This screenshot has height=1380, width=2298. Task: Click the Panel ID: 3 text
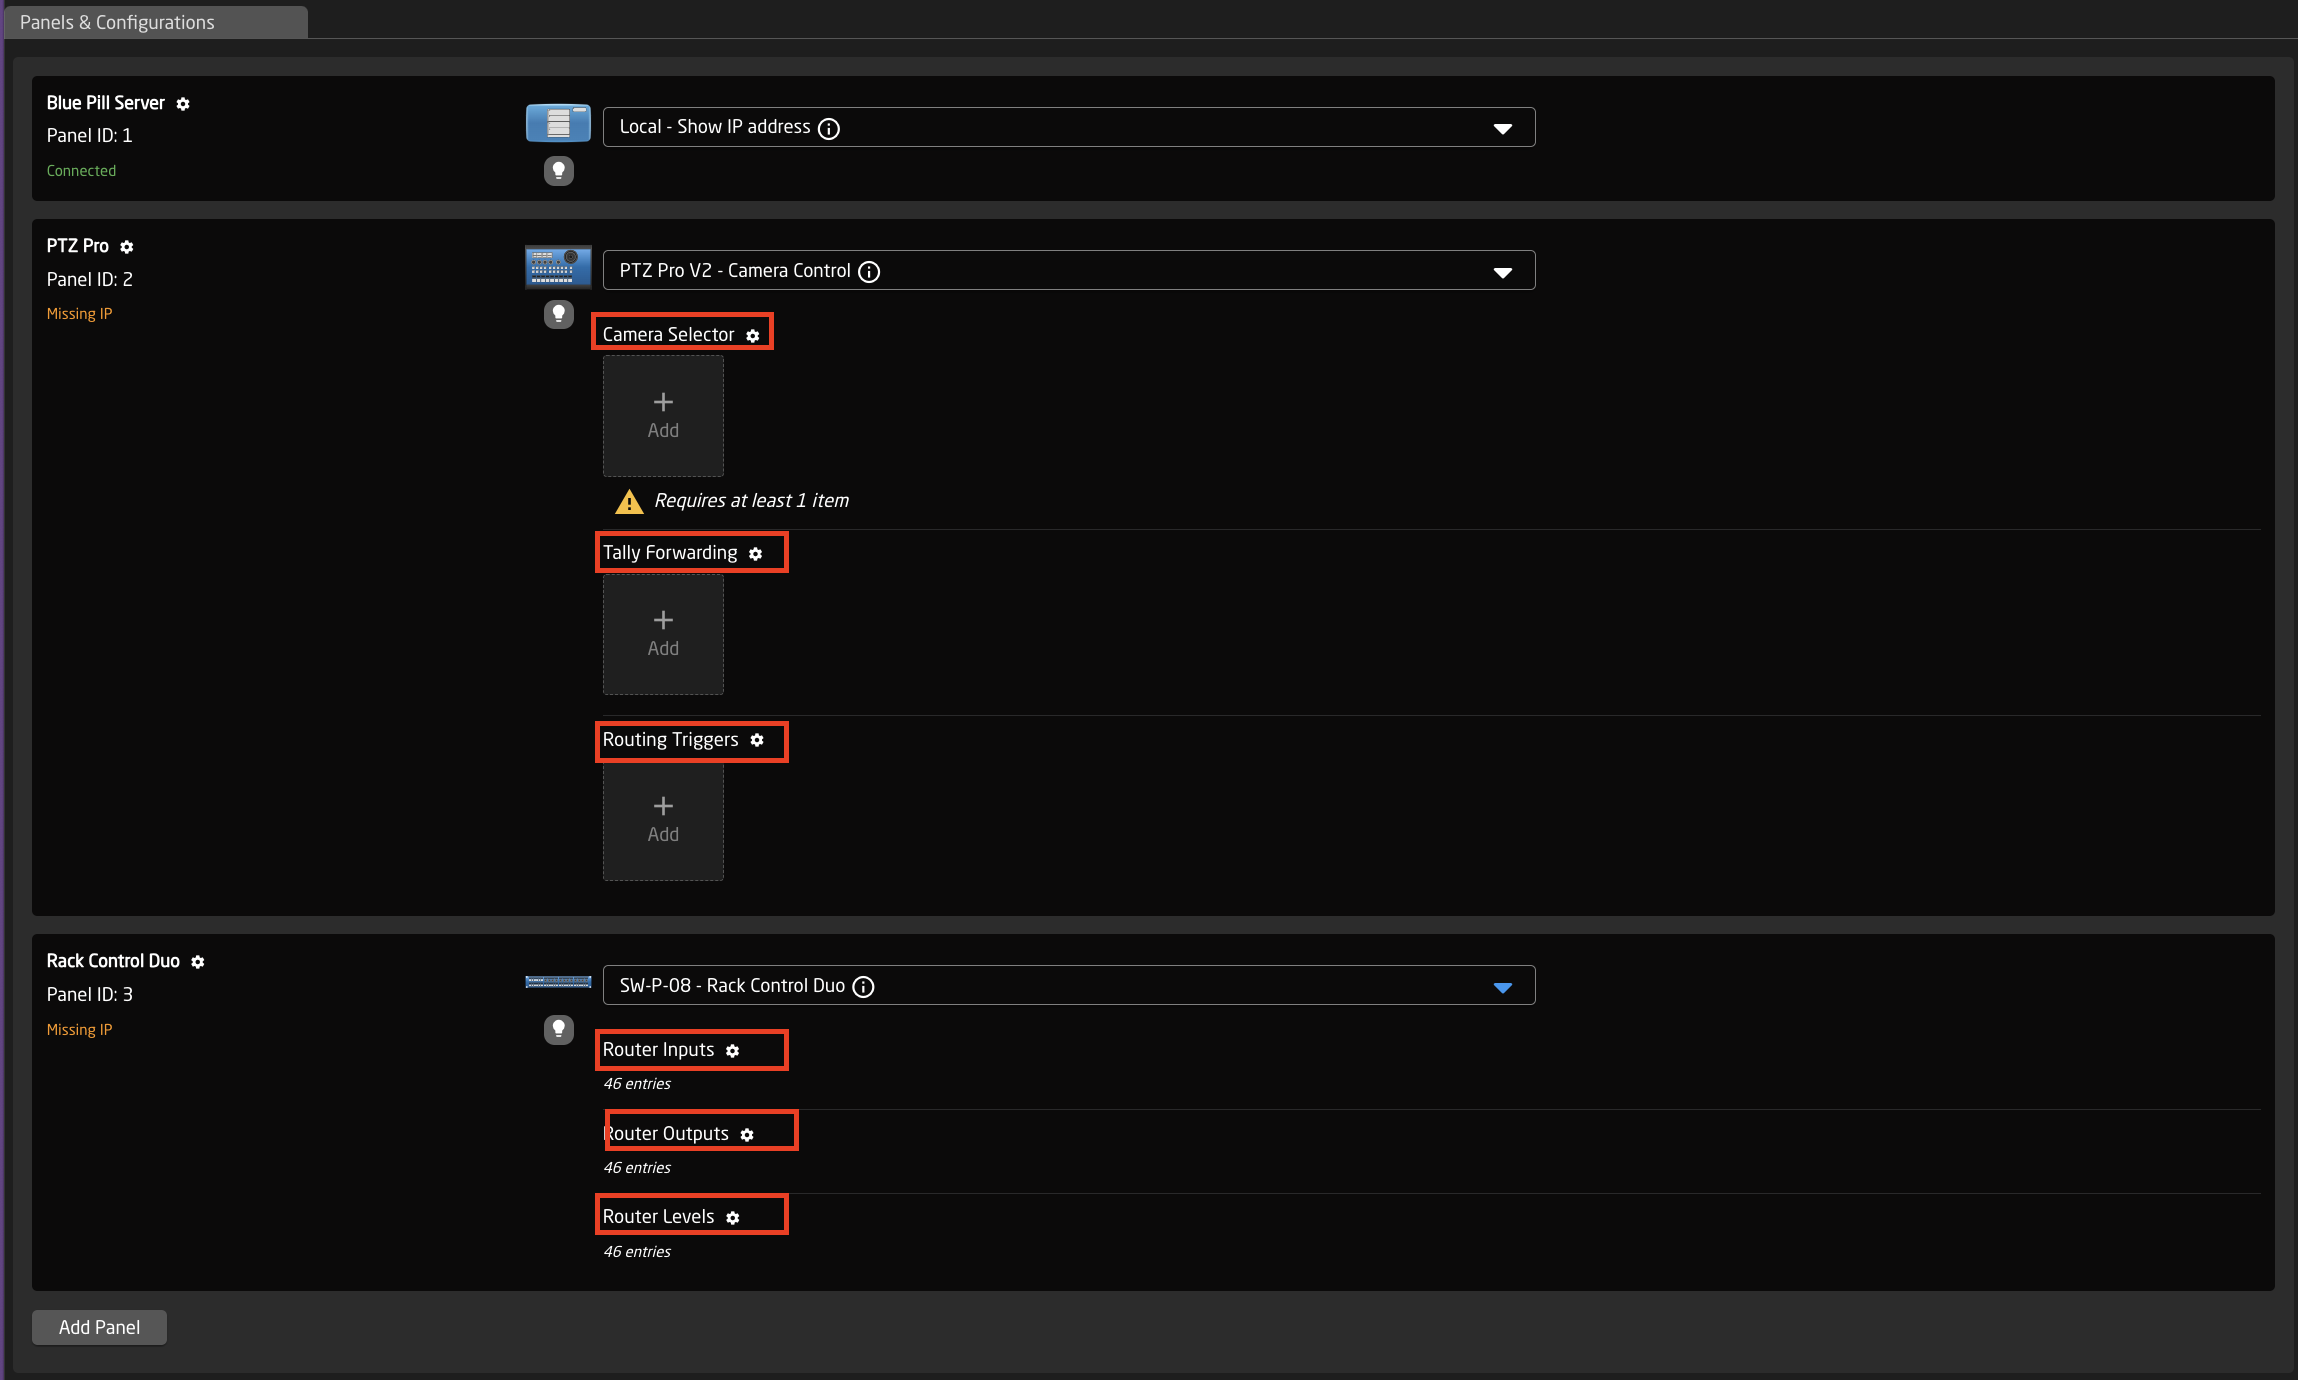(x=89, y=995)
